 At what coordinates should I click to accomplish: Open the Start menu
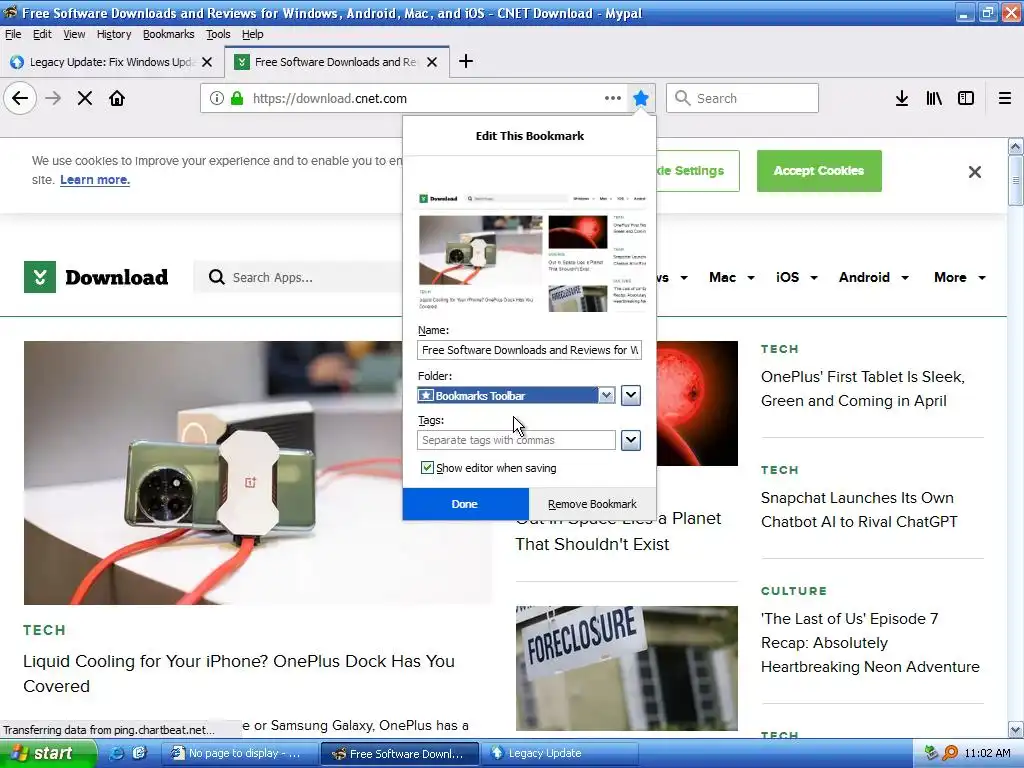(48, 753)
